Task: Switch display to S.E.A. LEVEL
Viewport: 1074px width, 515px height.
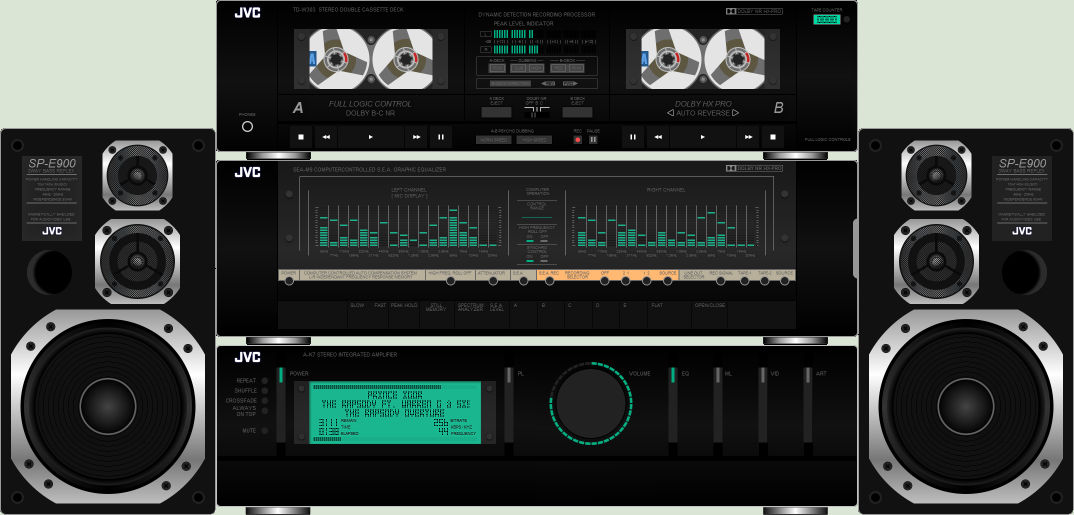Action: coord(497,314)
